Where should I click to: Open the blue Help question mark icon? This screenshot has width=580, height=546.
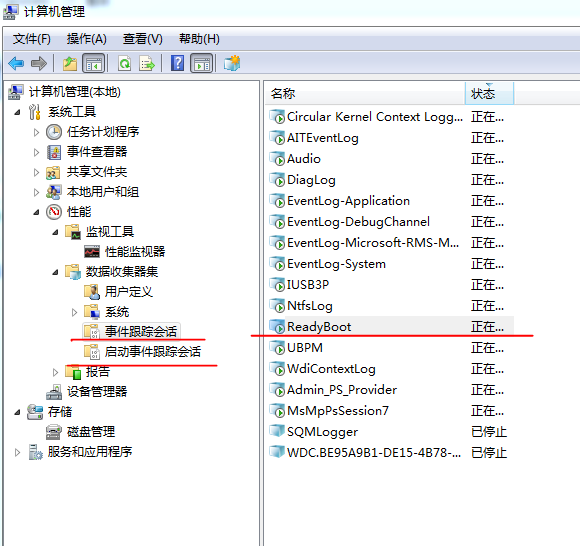178,63
